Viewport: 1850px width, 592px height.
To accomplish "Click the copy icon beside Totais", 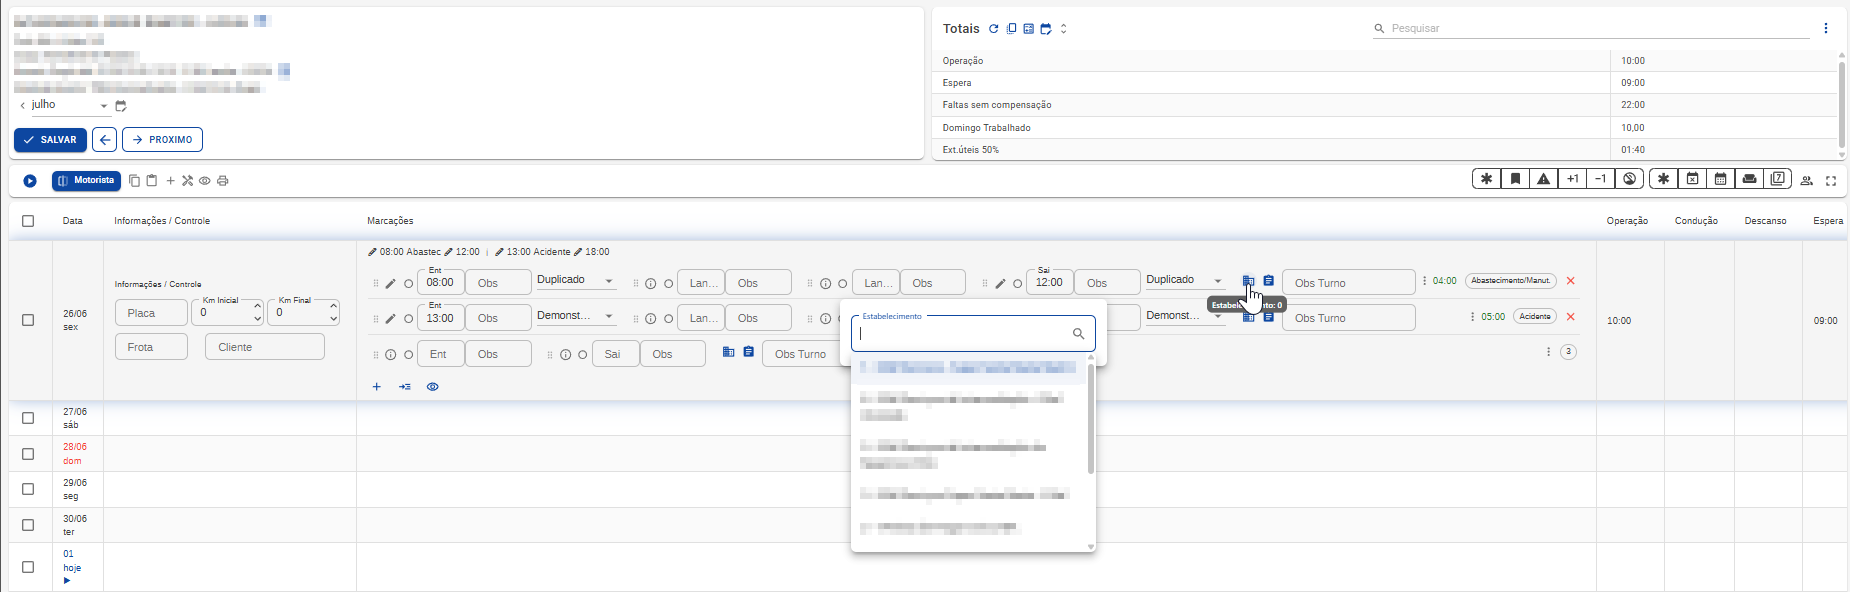I will click(x=1011, y=29).
